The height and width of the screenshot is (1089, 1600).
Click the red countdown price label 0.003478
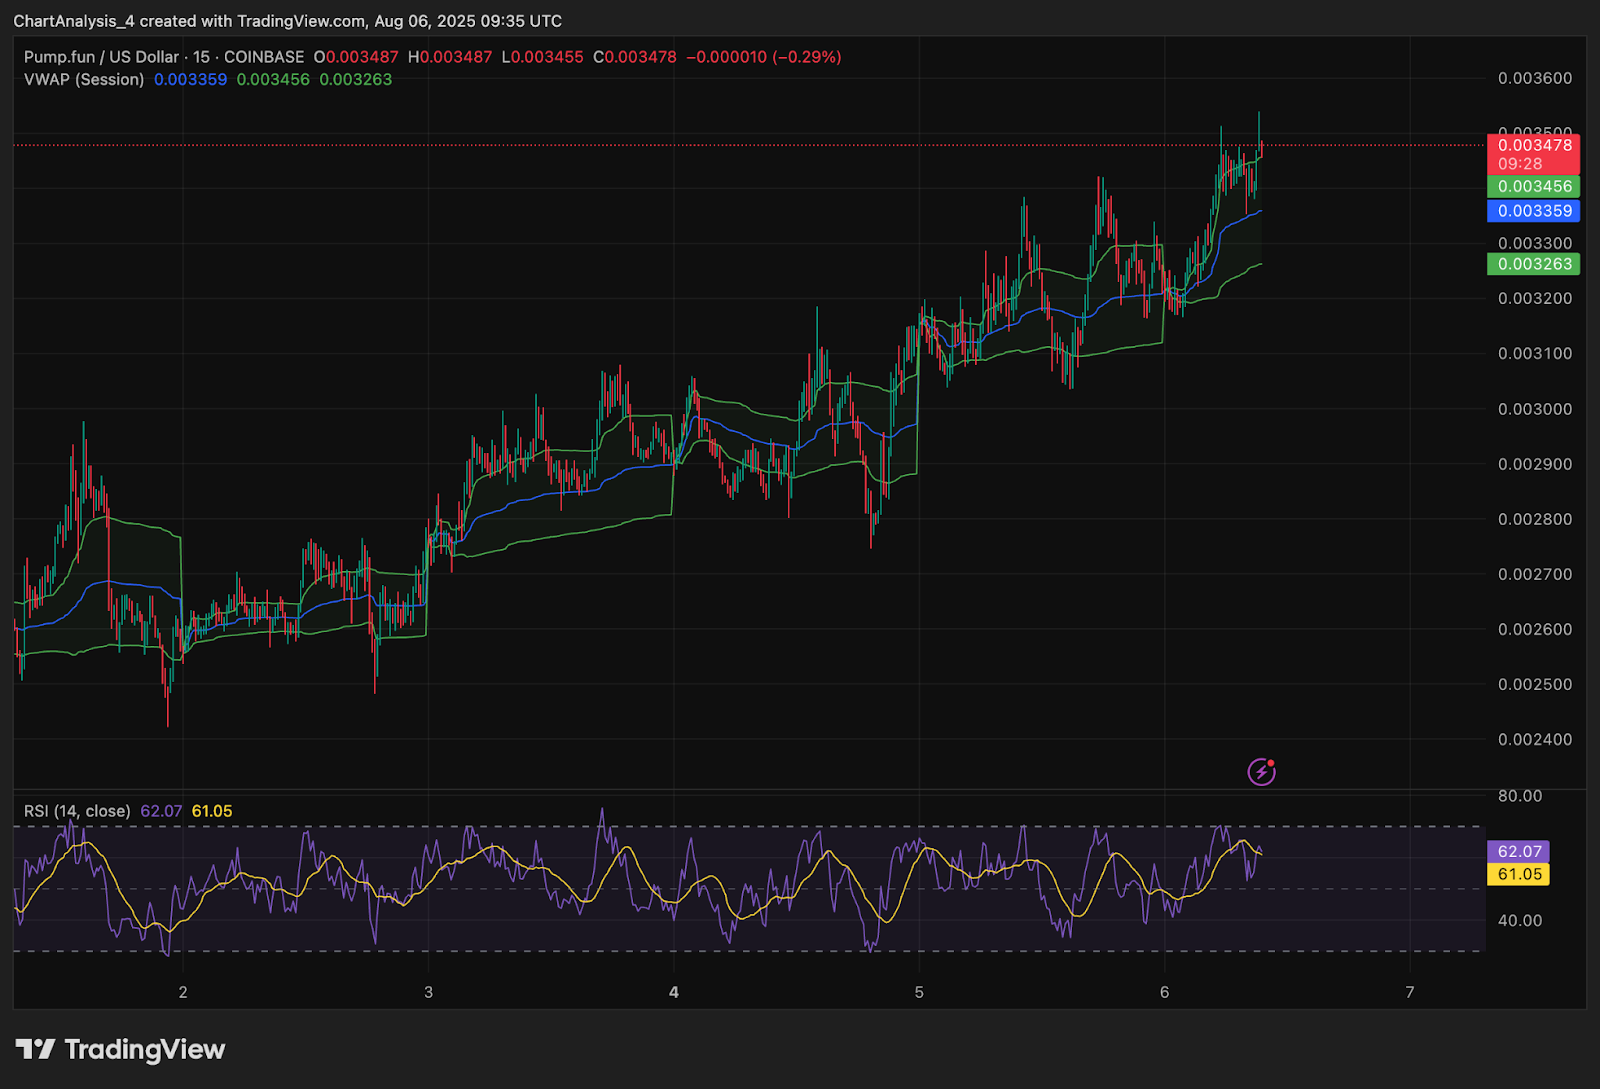[1533, 145]
